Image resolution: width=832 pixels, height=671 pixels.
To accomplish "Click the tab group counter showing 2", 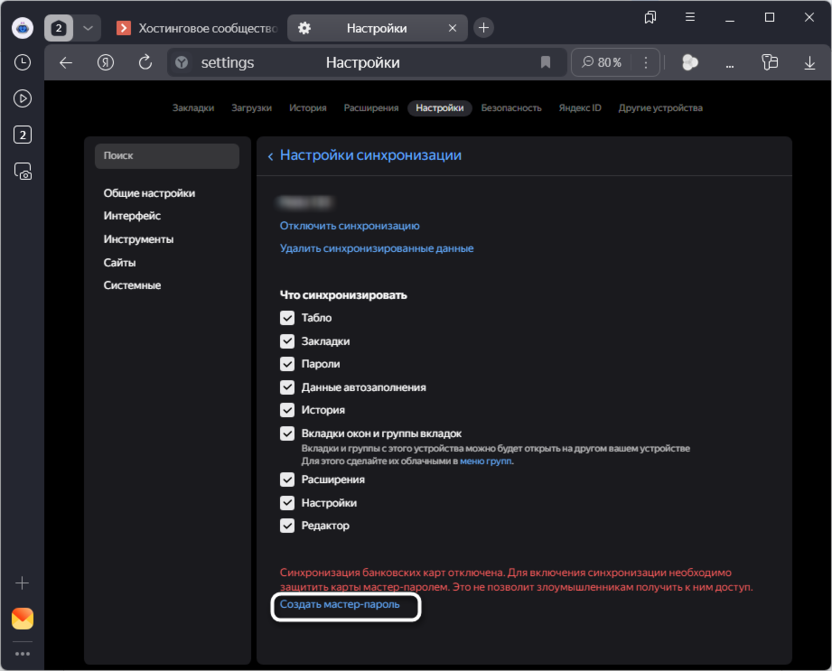I will tap(58, 28).
